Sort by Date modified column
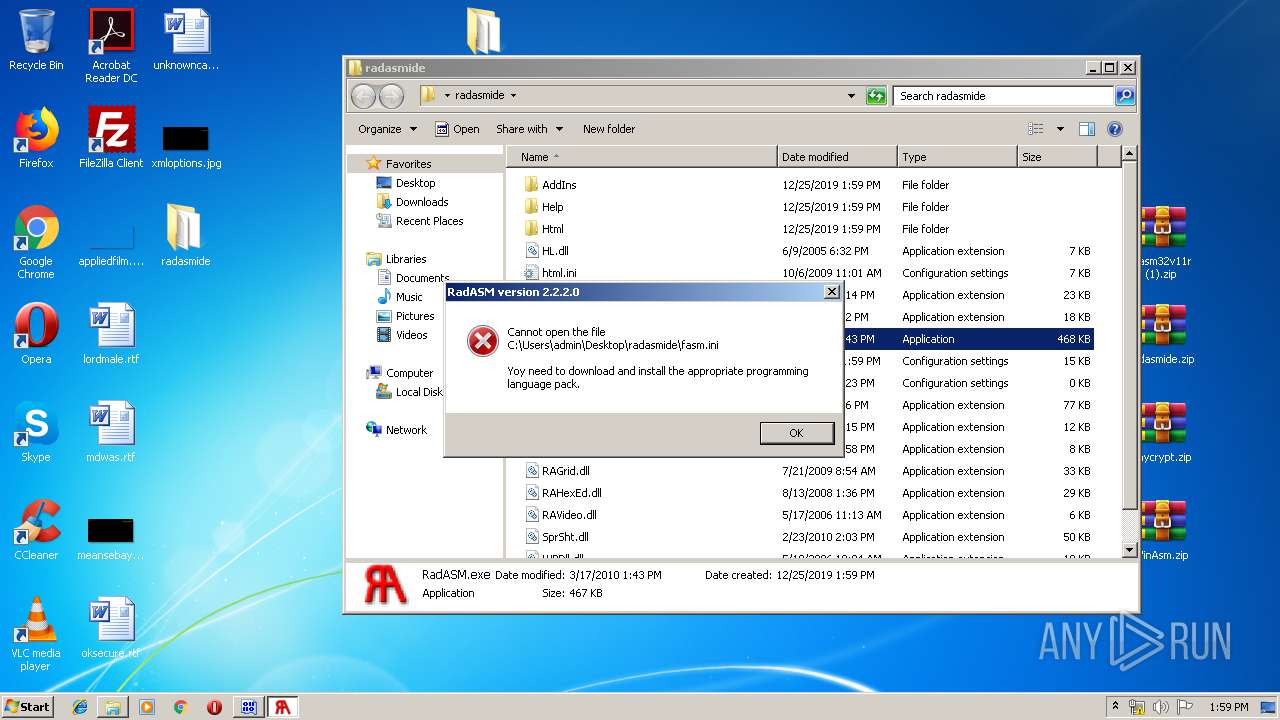The width and height of the screenshot is (1280, 720). [837, 157]
